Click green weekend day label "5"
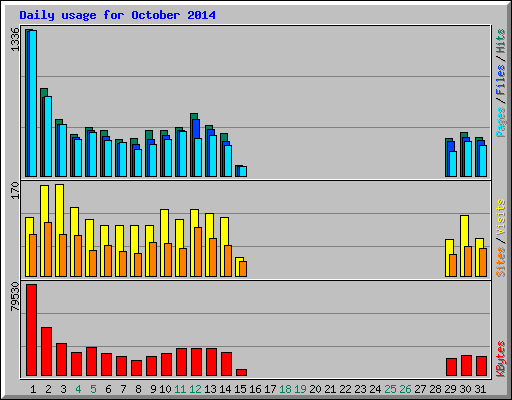 [93, 389]
